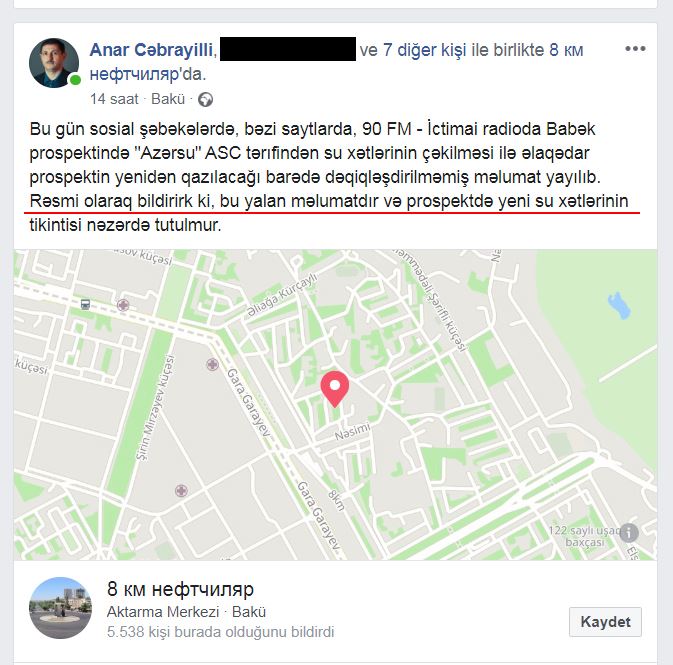This screenshot has height=665, width=673.
Task: Click the '14 saat' post timestamp
Action: click(114, 99)
